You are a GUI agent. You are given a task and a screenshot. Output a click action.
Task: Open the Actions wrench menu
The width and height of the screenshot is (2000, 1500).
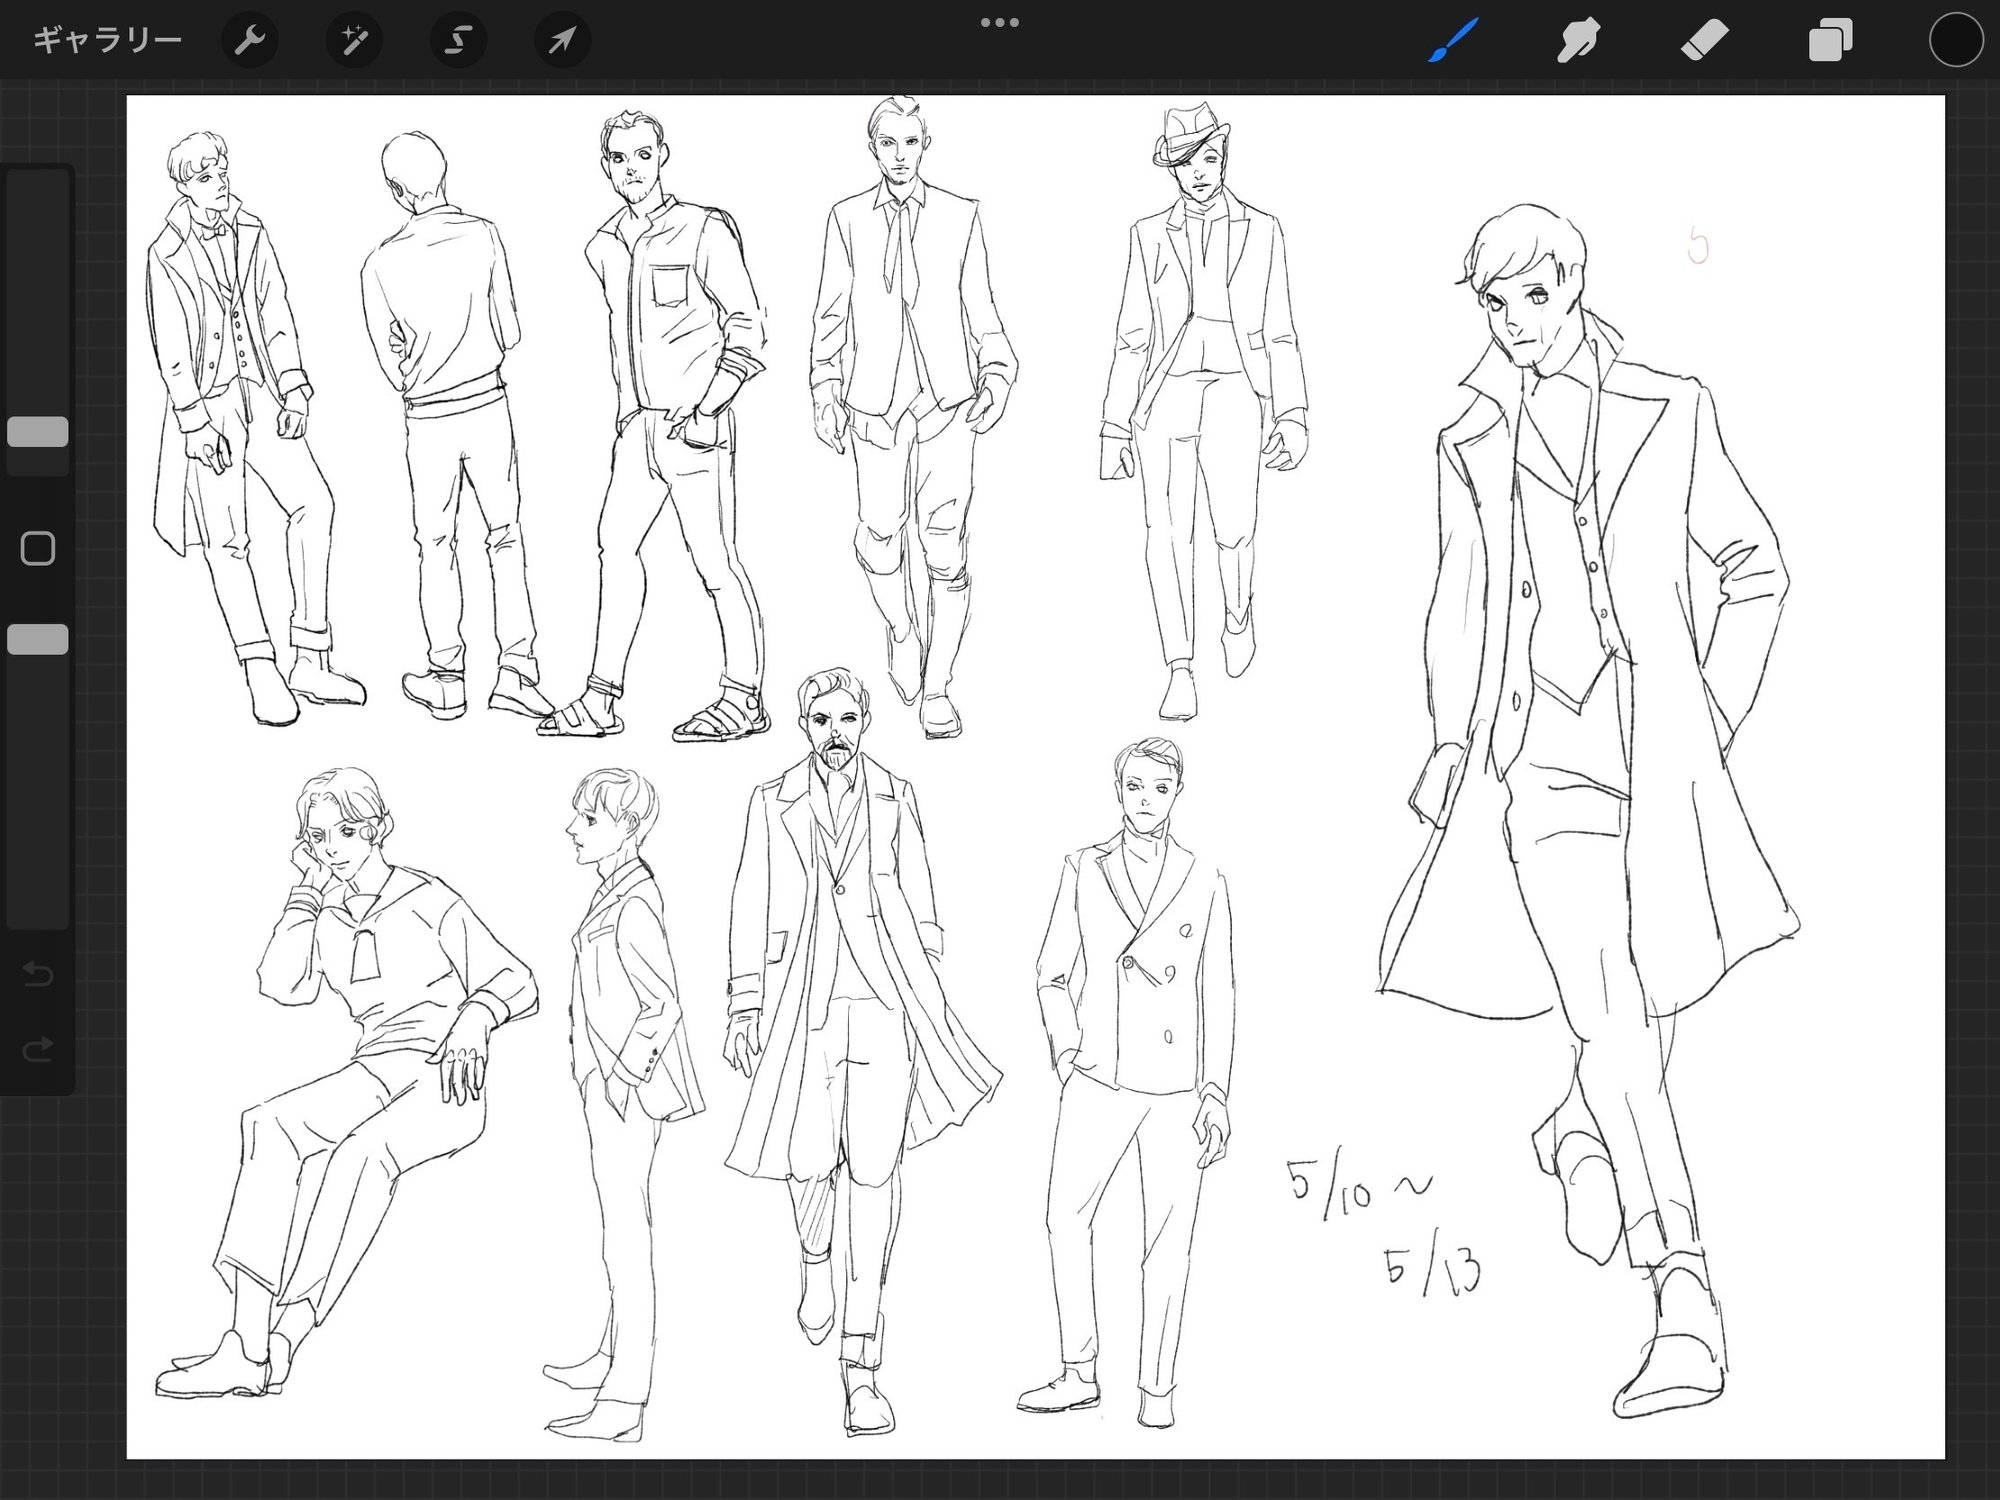tap(249, 40)
